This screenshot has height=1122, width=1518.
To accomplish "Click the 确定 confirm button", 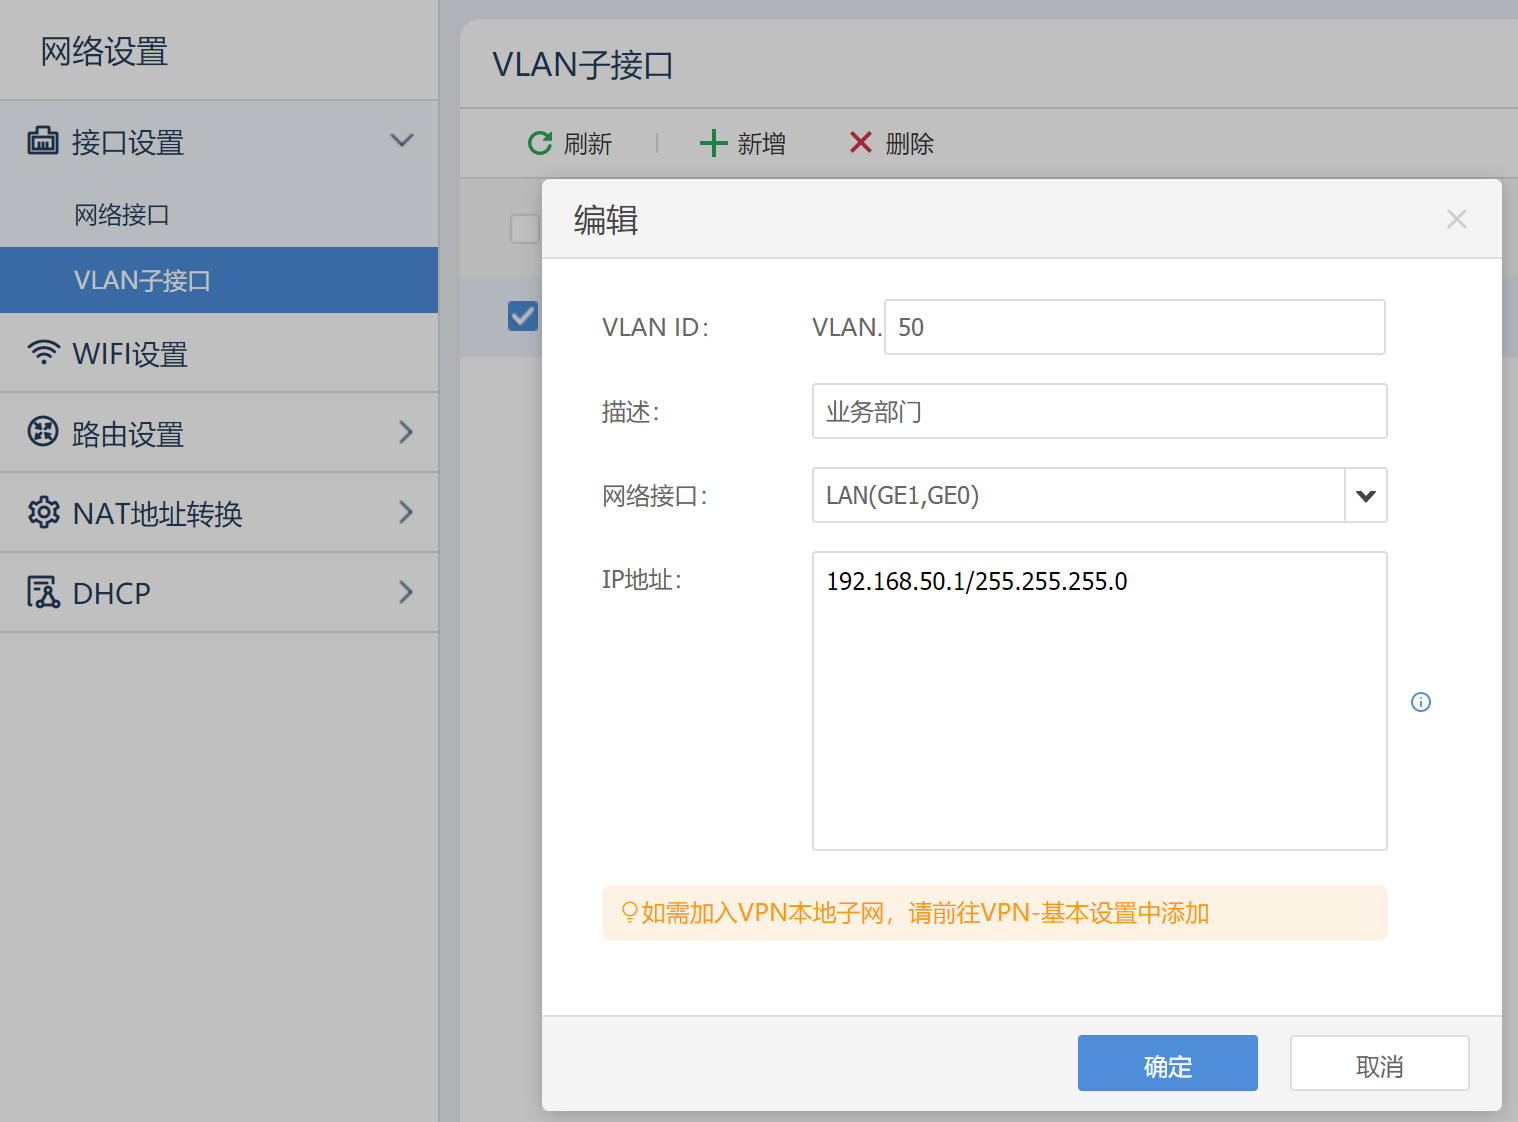I will (x=1167, y=1063).
